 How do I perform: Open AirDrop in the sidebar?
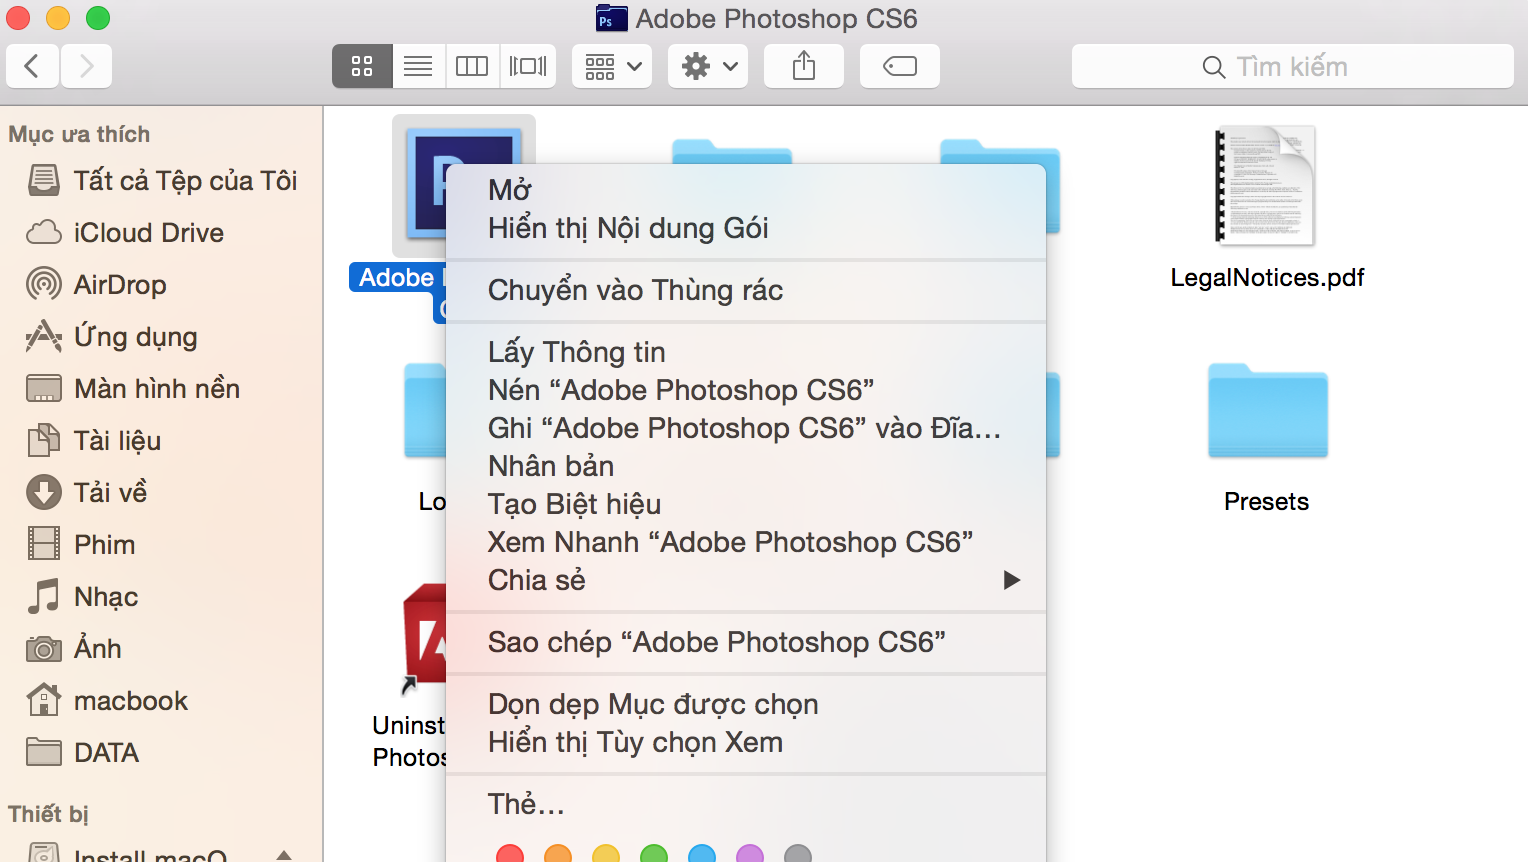tap(120, 285)
